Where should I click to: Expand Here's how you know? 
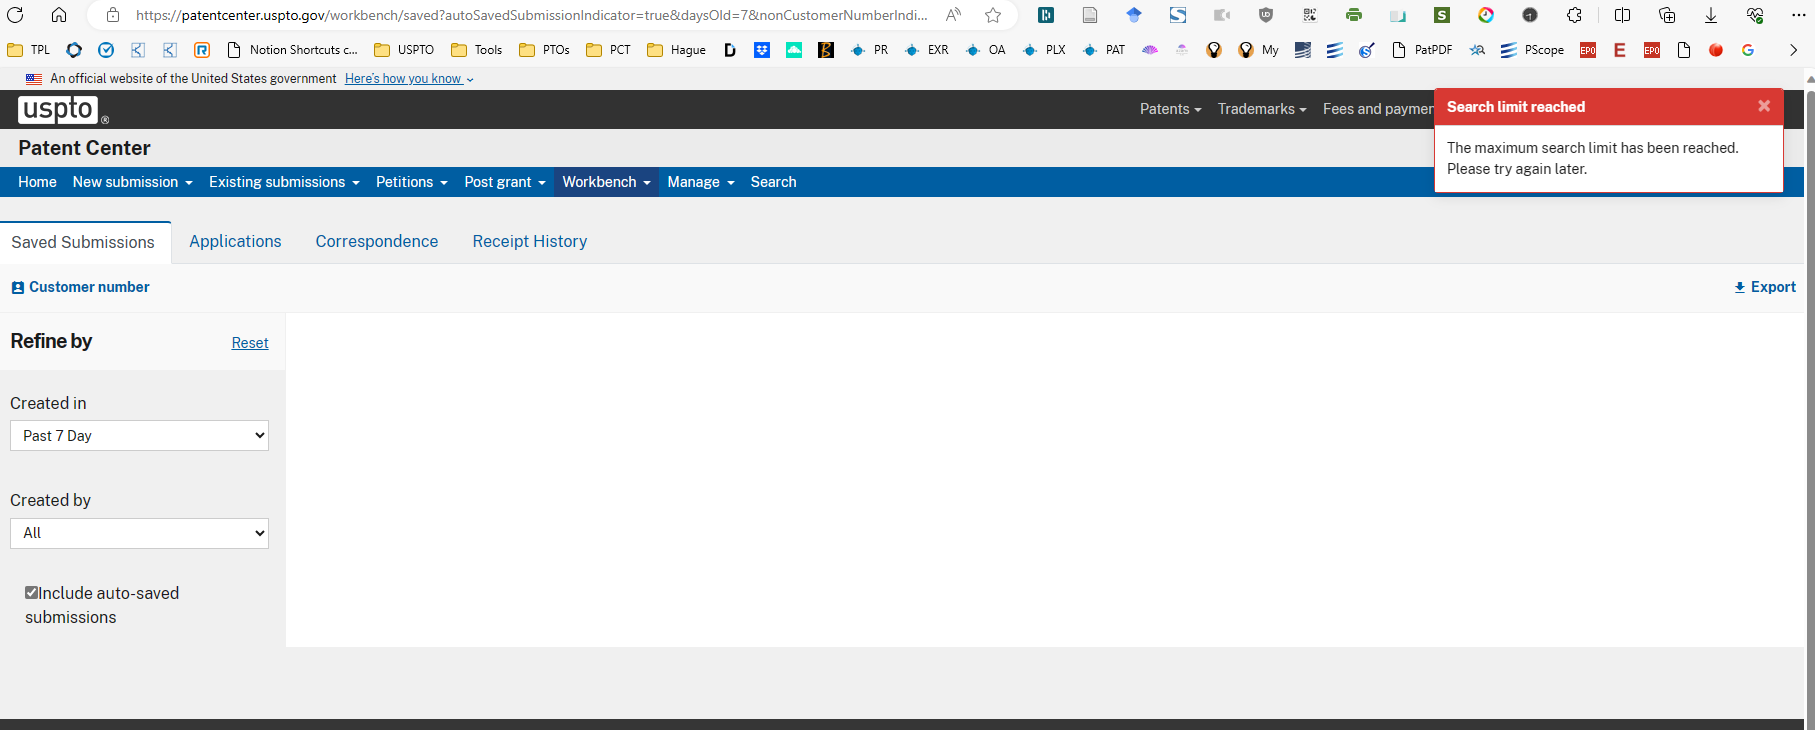[409, 79]
